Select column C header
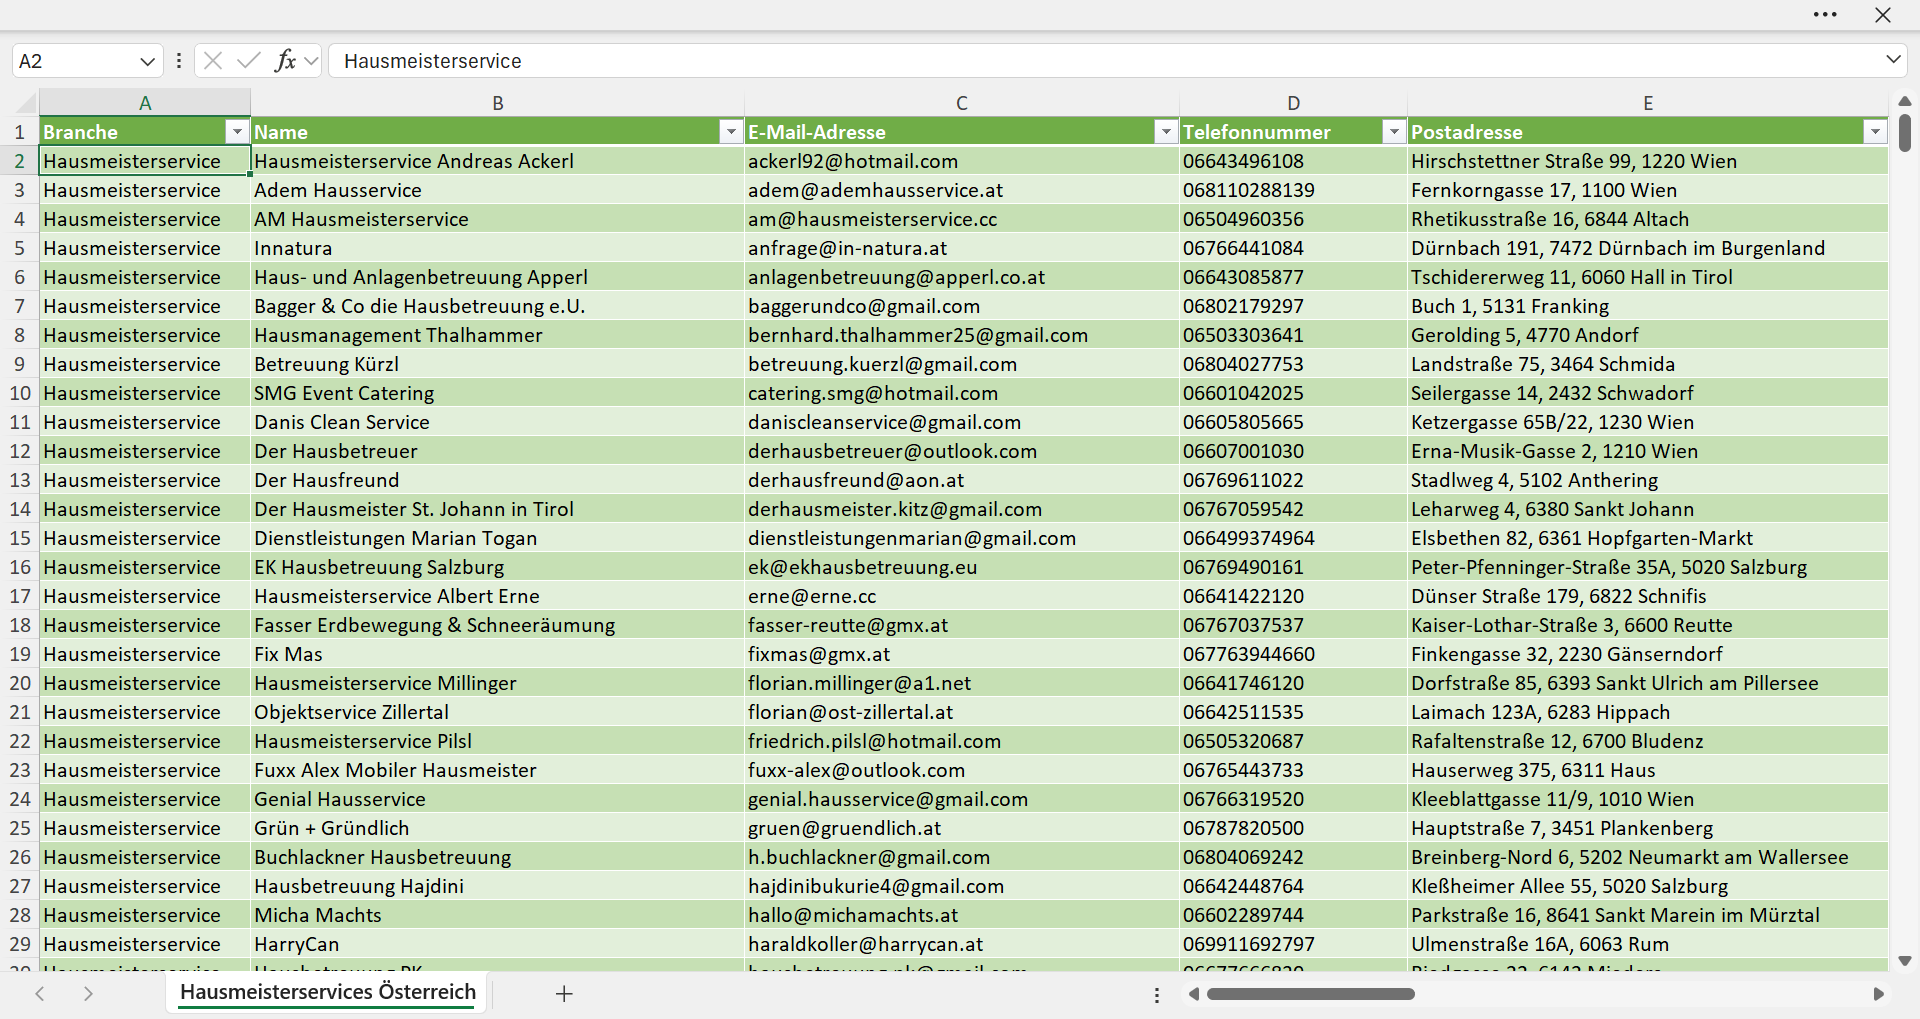Viewport: 1920px width, 1019px height. pos(961,103)
